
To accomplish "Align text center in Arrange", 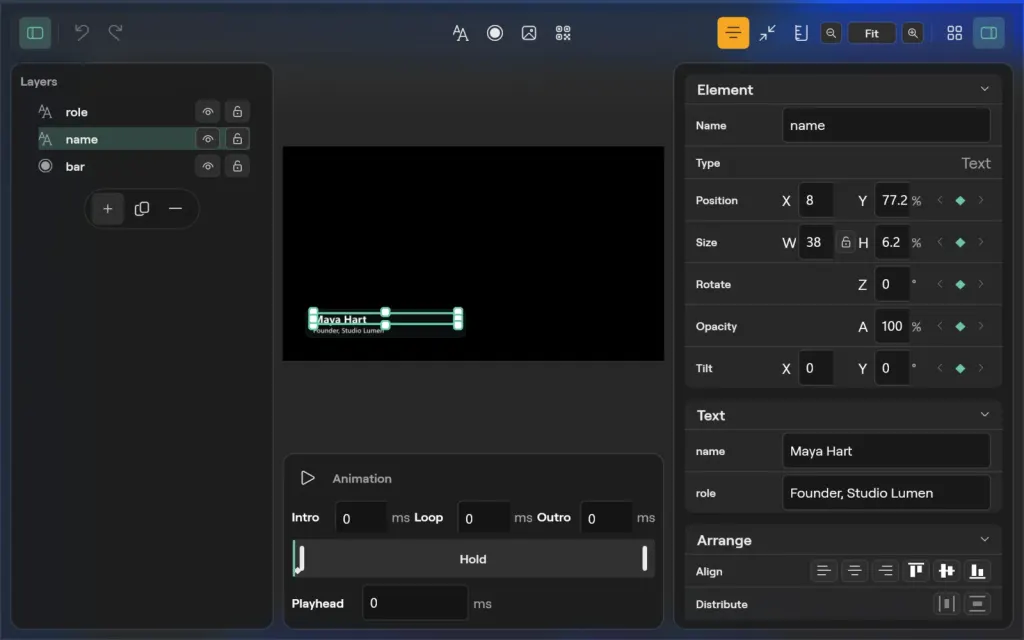I will pyautogui.click(x=854, y=571).
